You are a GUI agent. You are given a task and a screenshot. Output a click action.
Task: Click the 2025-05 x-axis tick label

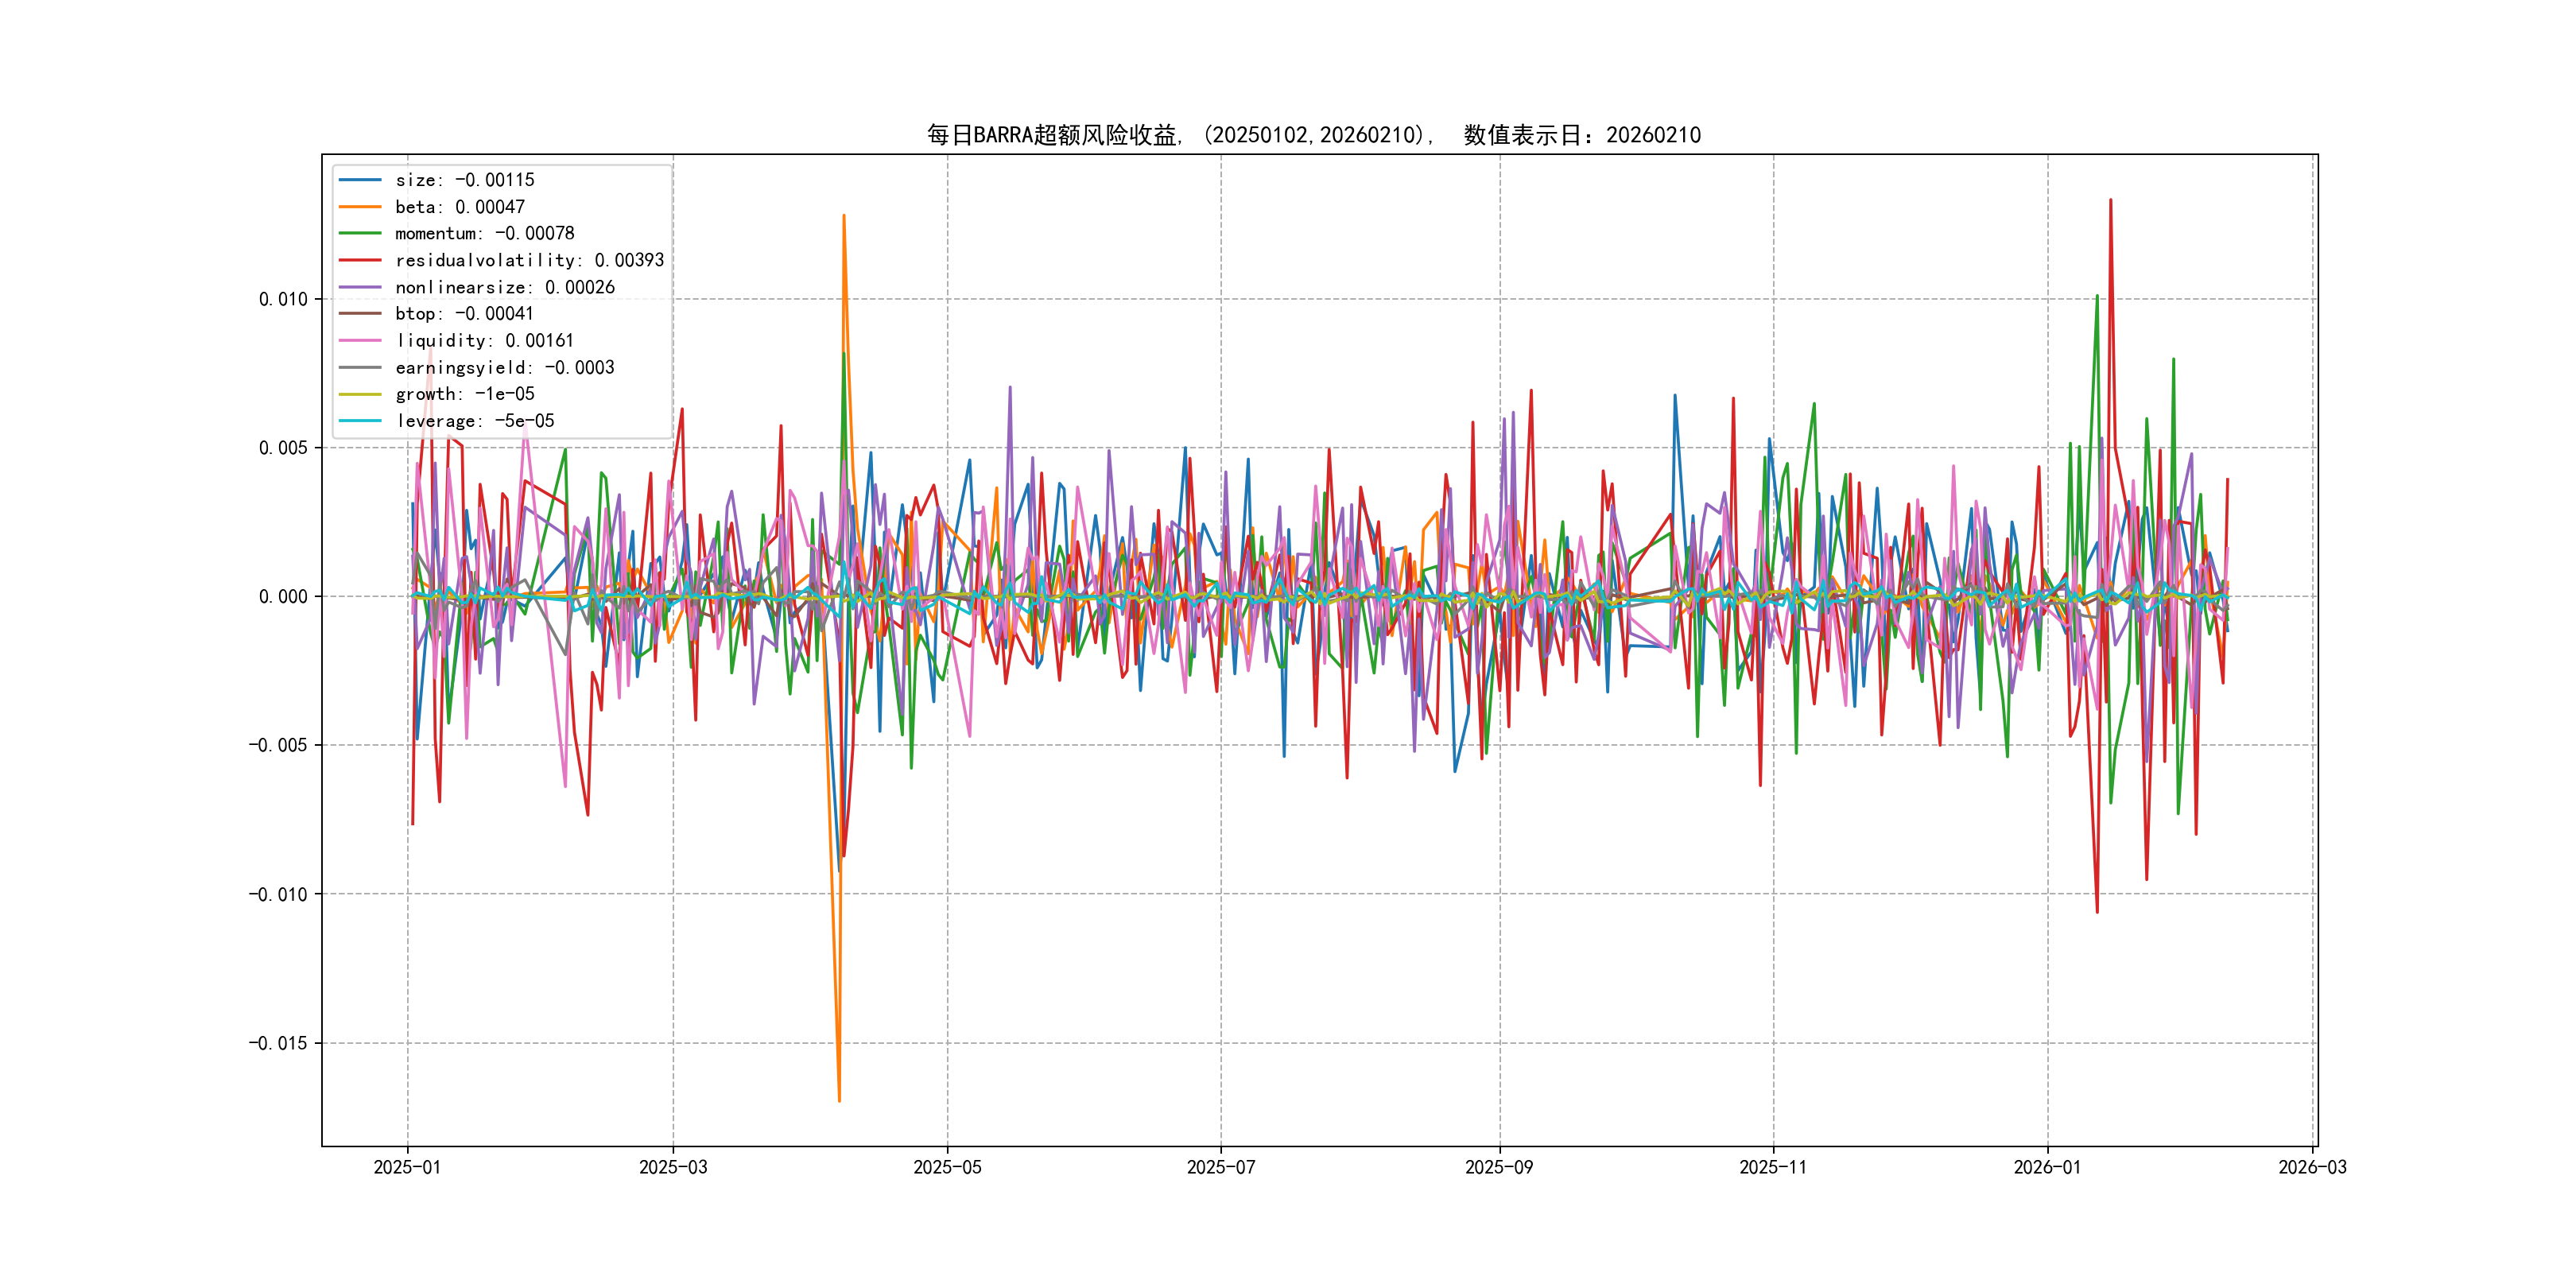tap(947, 1167)
